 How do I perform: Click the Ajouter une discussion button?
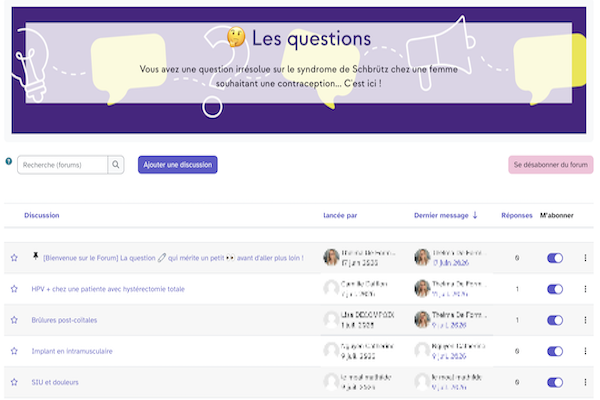[178, 165]
